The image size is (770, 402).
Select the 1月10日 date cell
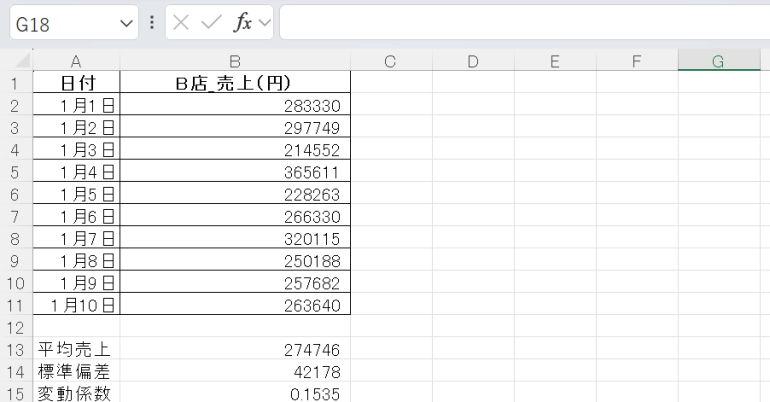coord(77,305)
